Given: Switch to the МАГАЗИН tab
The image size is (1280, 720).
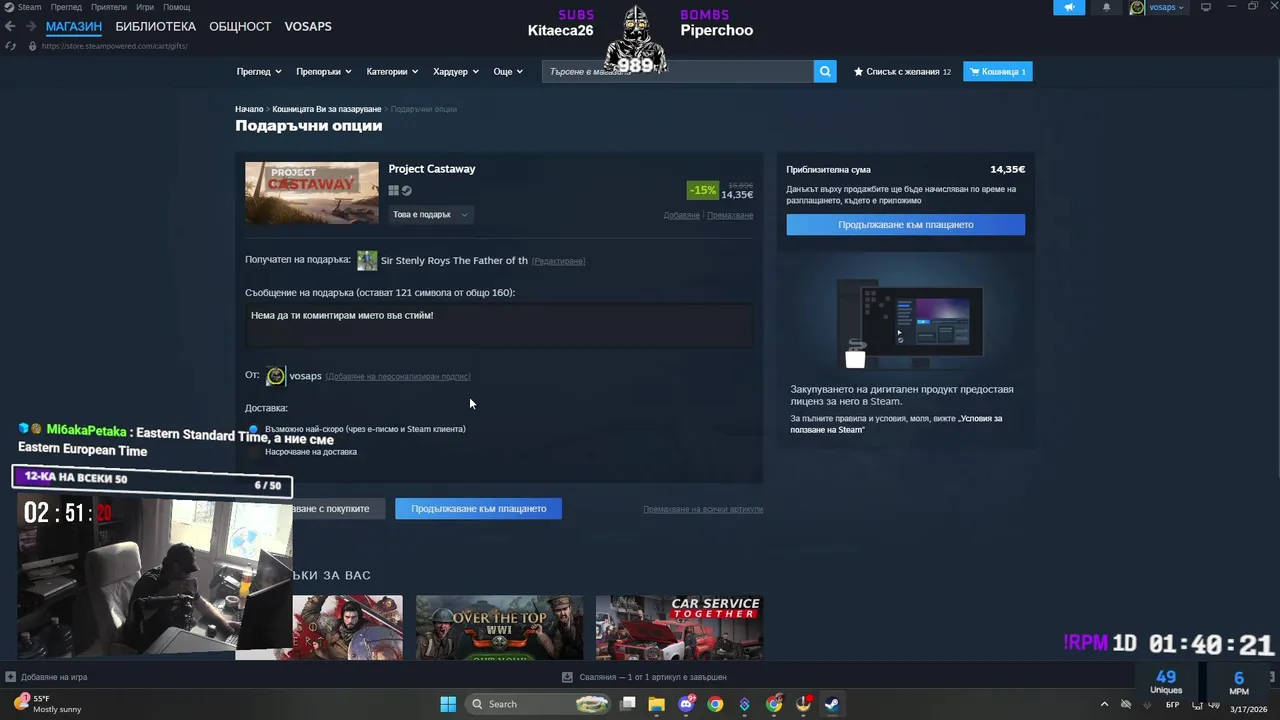Looking at the screenshot, I should pos(74,26).
